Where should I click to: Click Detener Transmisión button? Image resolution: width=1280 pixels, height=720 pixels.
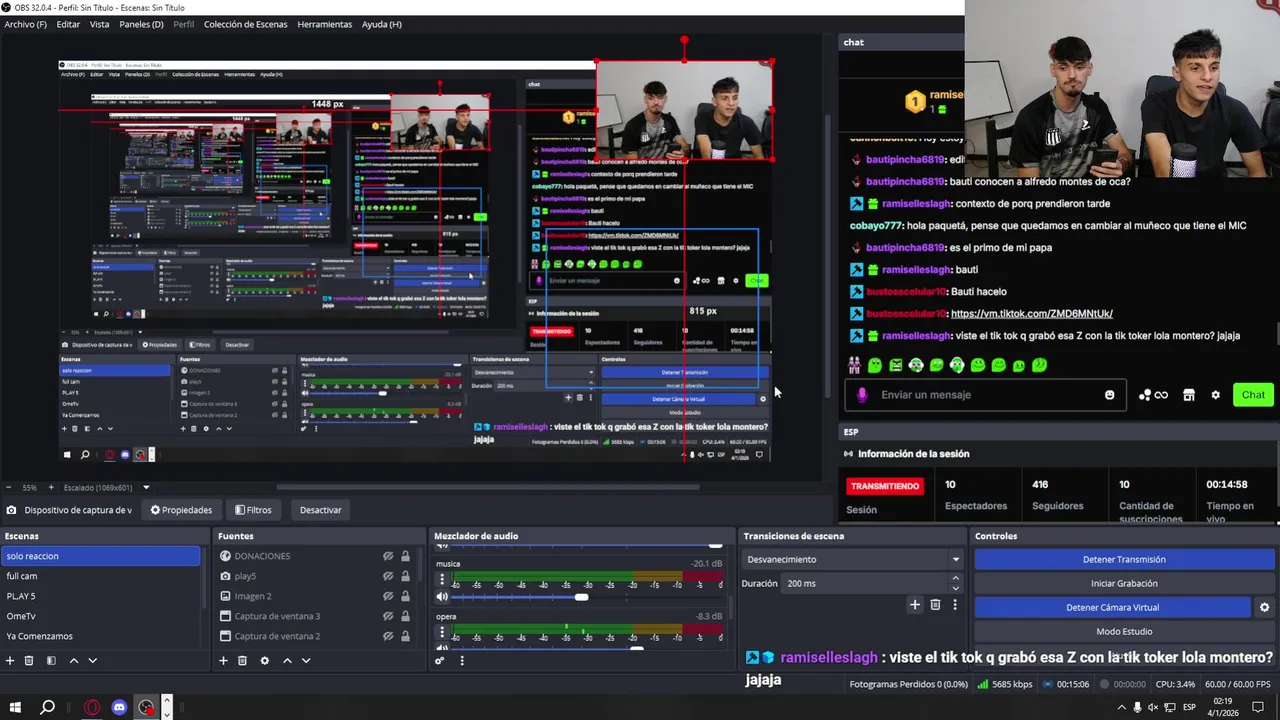click(x=1124, y=559)
